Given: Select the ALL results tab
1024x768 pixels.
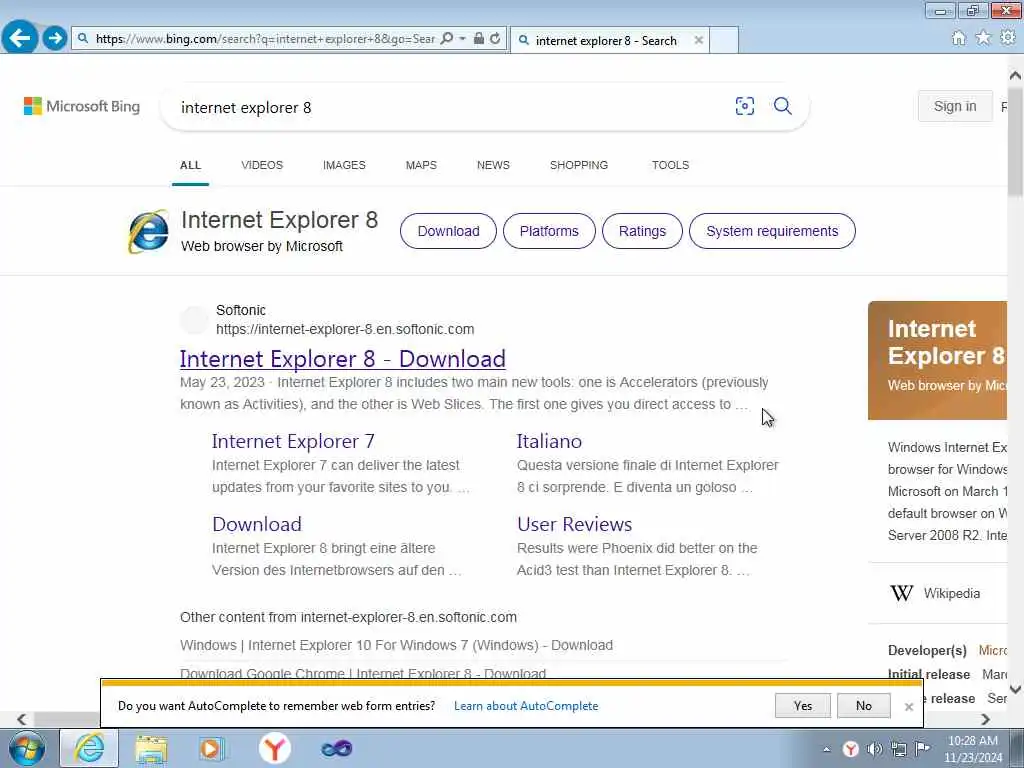Looking at the screenshot, I should [x=190, y=165].
